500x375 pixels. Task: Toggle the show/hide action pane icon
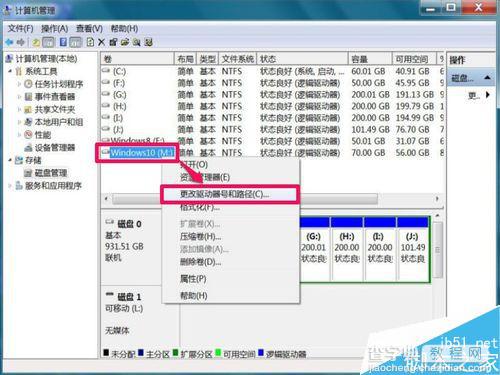click(x=75, y=42)
